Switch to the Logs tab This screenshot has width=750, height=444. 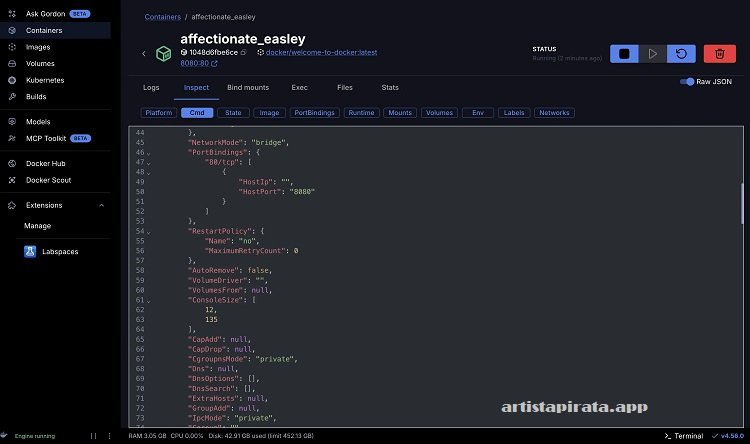[151, 88]
